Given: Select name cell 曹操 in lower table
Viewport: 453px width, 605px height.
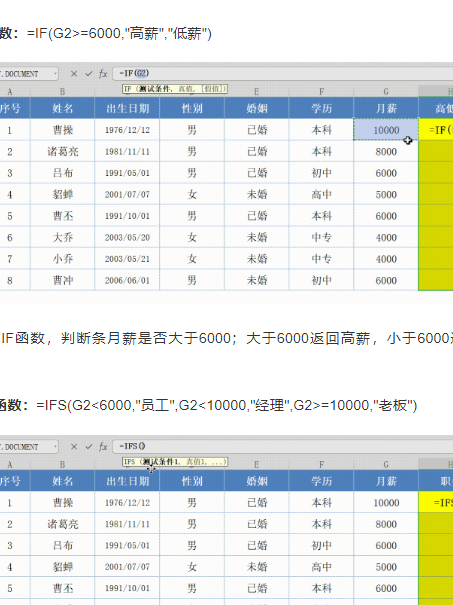Looking at the screenshot, I should [x=63, y=502].
